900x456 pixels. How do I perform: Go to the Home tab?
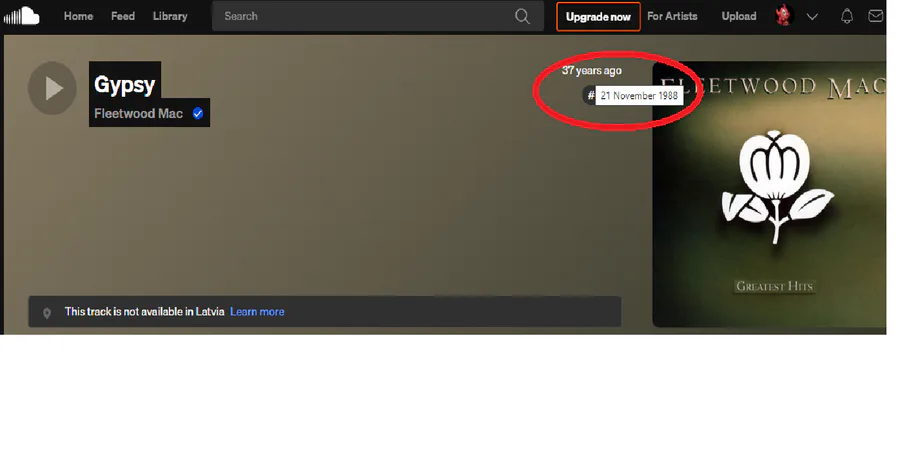pyautogui.click(x=78, y=16)
